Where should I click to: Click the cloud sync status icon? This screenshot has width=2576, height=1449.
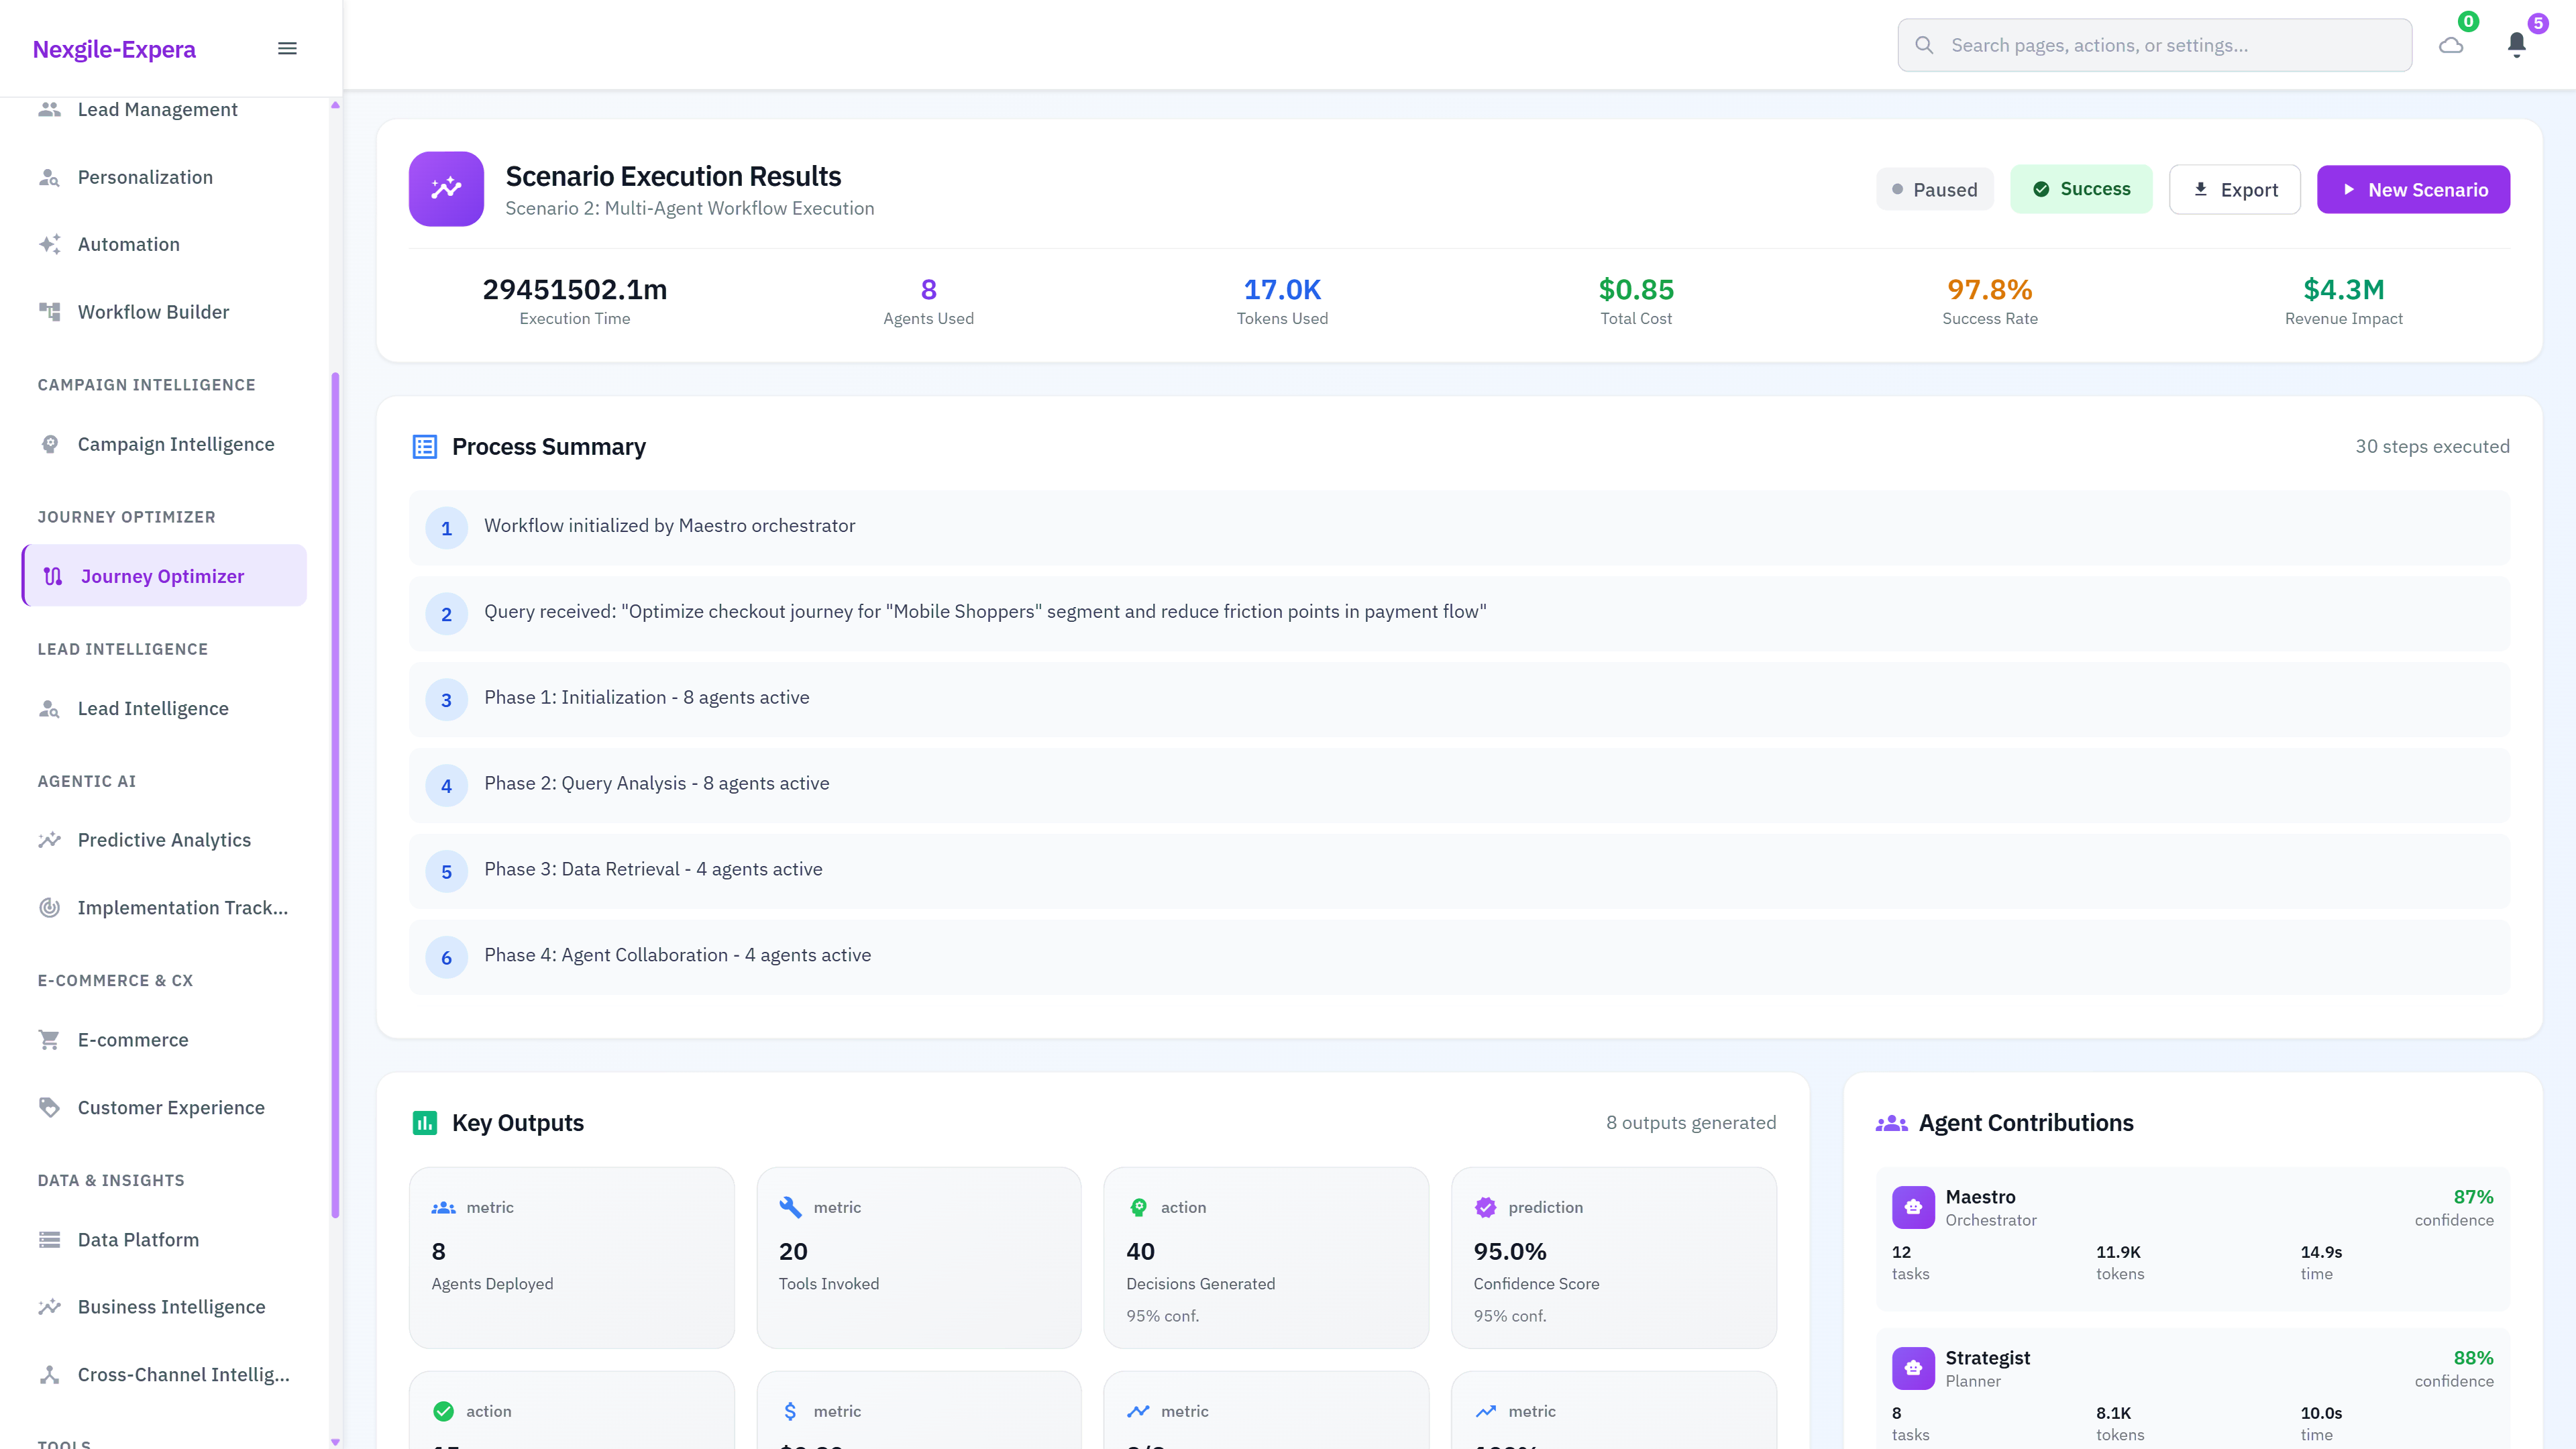coord(2451,44)
